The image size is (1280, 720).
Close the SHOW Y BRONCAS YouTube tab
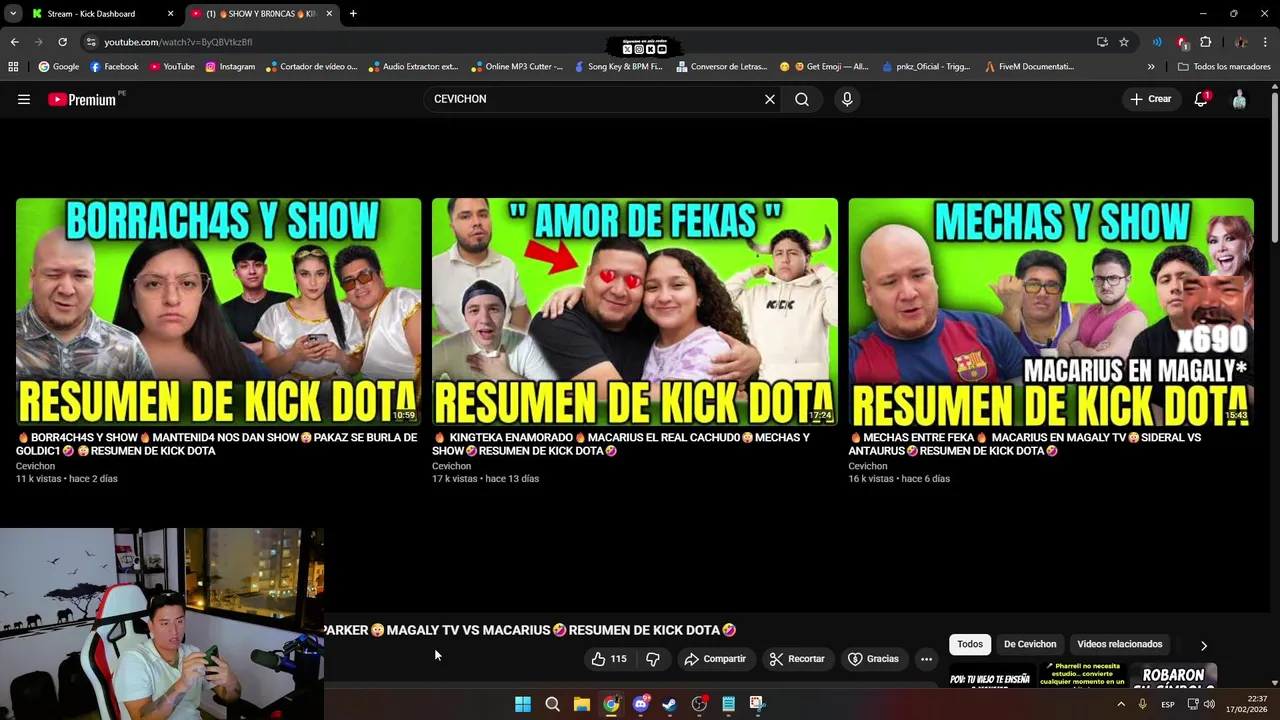[329, 14]
